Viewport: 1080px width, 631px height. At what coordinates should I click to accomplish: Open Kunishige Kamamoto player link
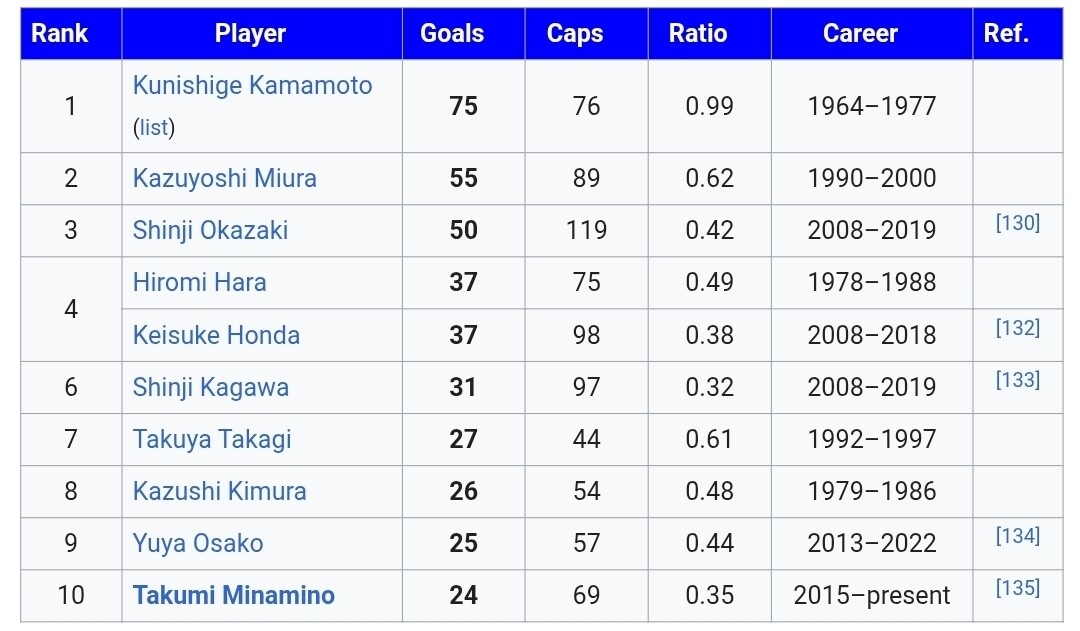click(252, 86)
